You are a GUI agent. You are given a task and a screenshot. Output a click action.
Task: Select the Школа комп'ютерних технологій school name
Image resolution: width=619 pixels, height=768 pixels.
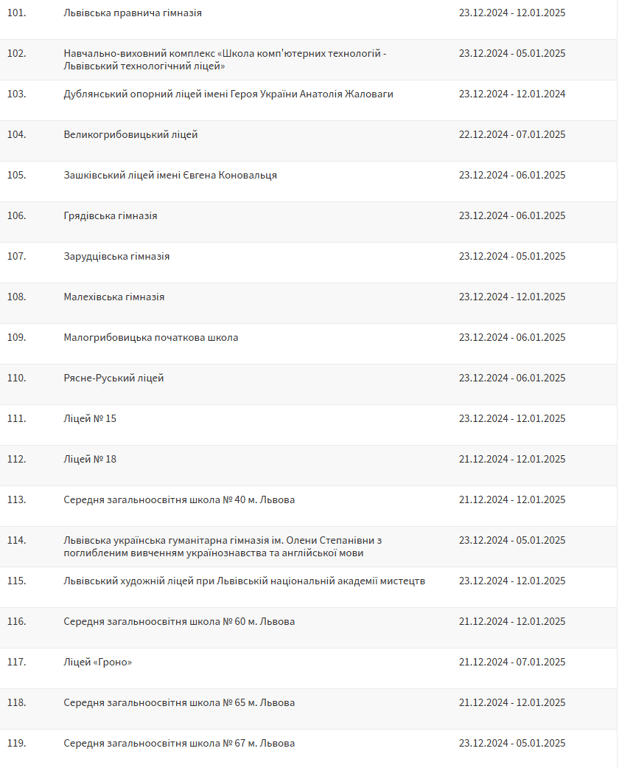coord(224,59)
